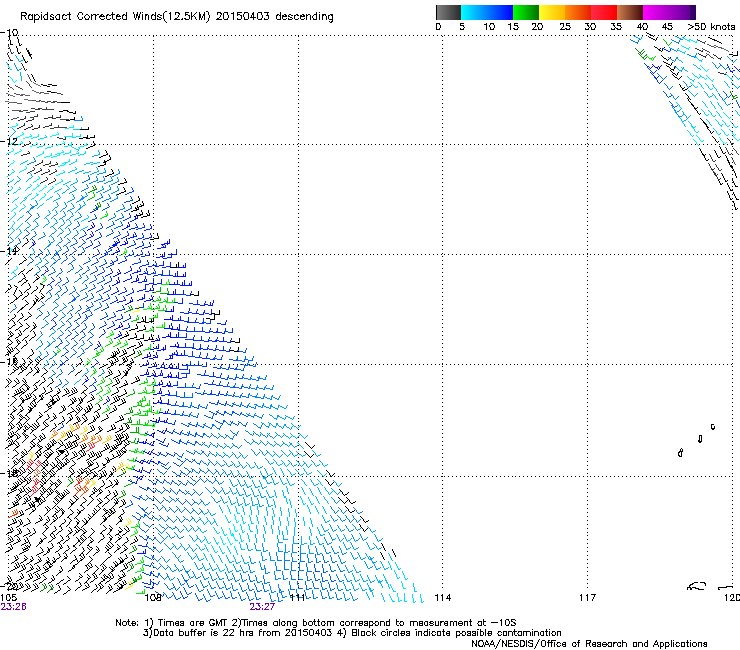Screen dimensions: 740x650
Task: Click the '>50 knots' legend label
Action: coord(711,27)
